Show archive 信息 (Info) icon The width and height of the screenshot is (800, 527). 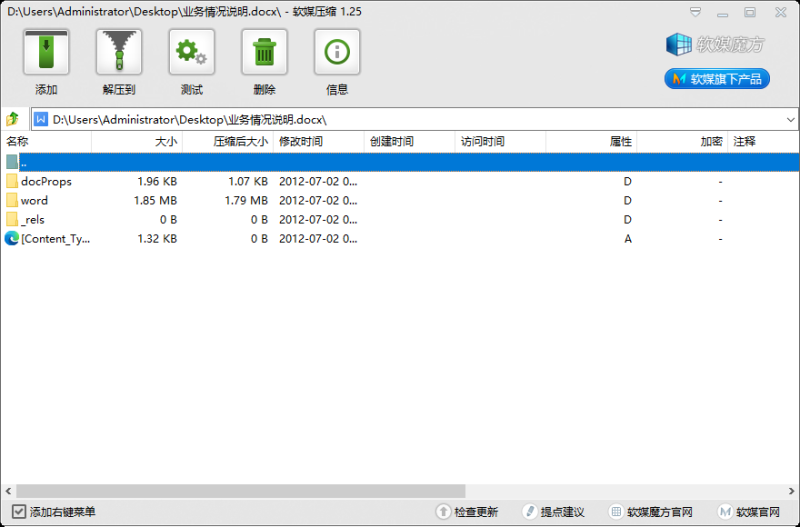(x=337, y=52)
